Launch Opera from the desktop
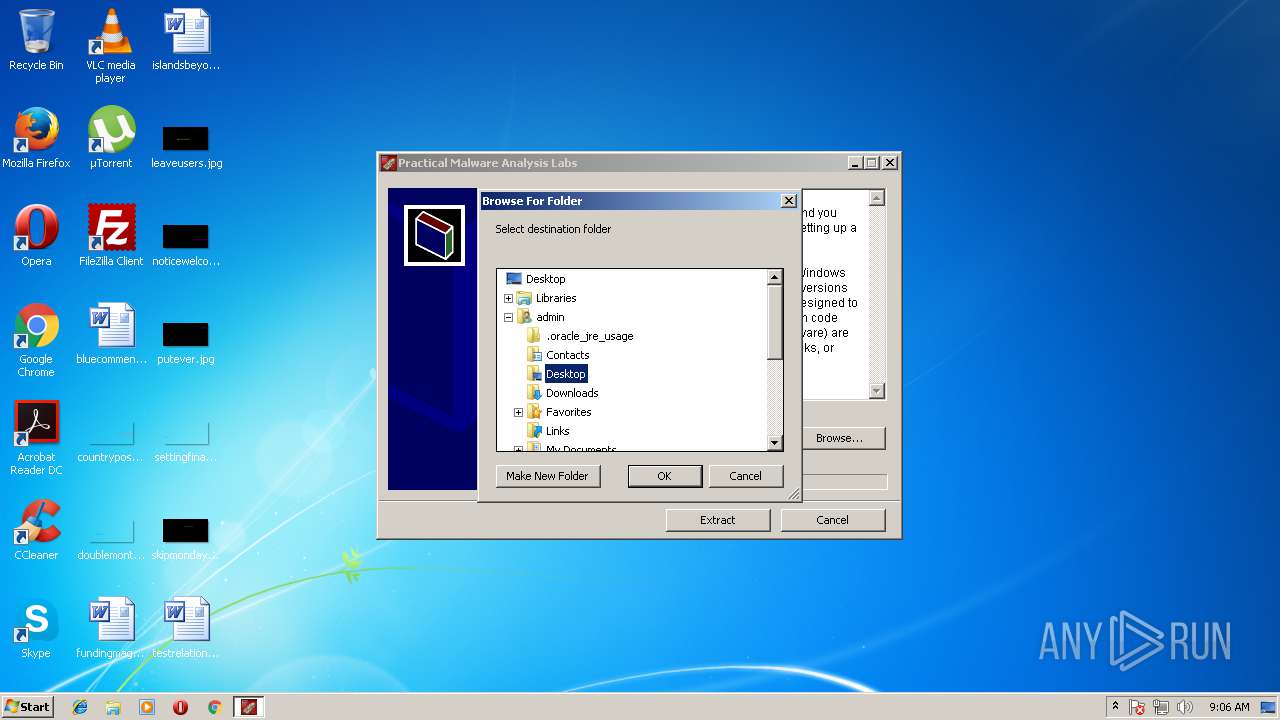1280x720 pixels. coord(36,236)
